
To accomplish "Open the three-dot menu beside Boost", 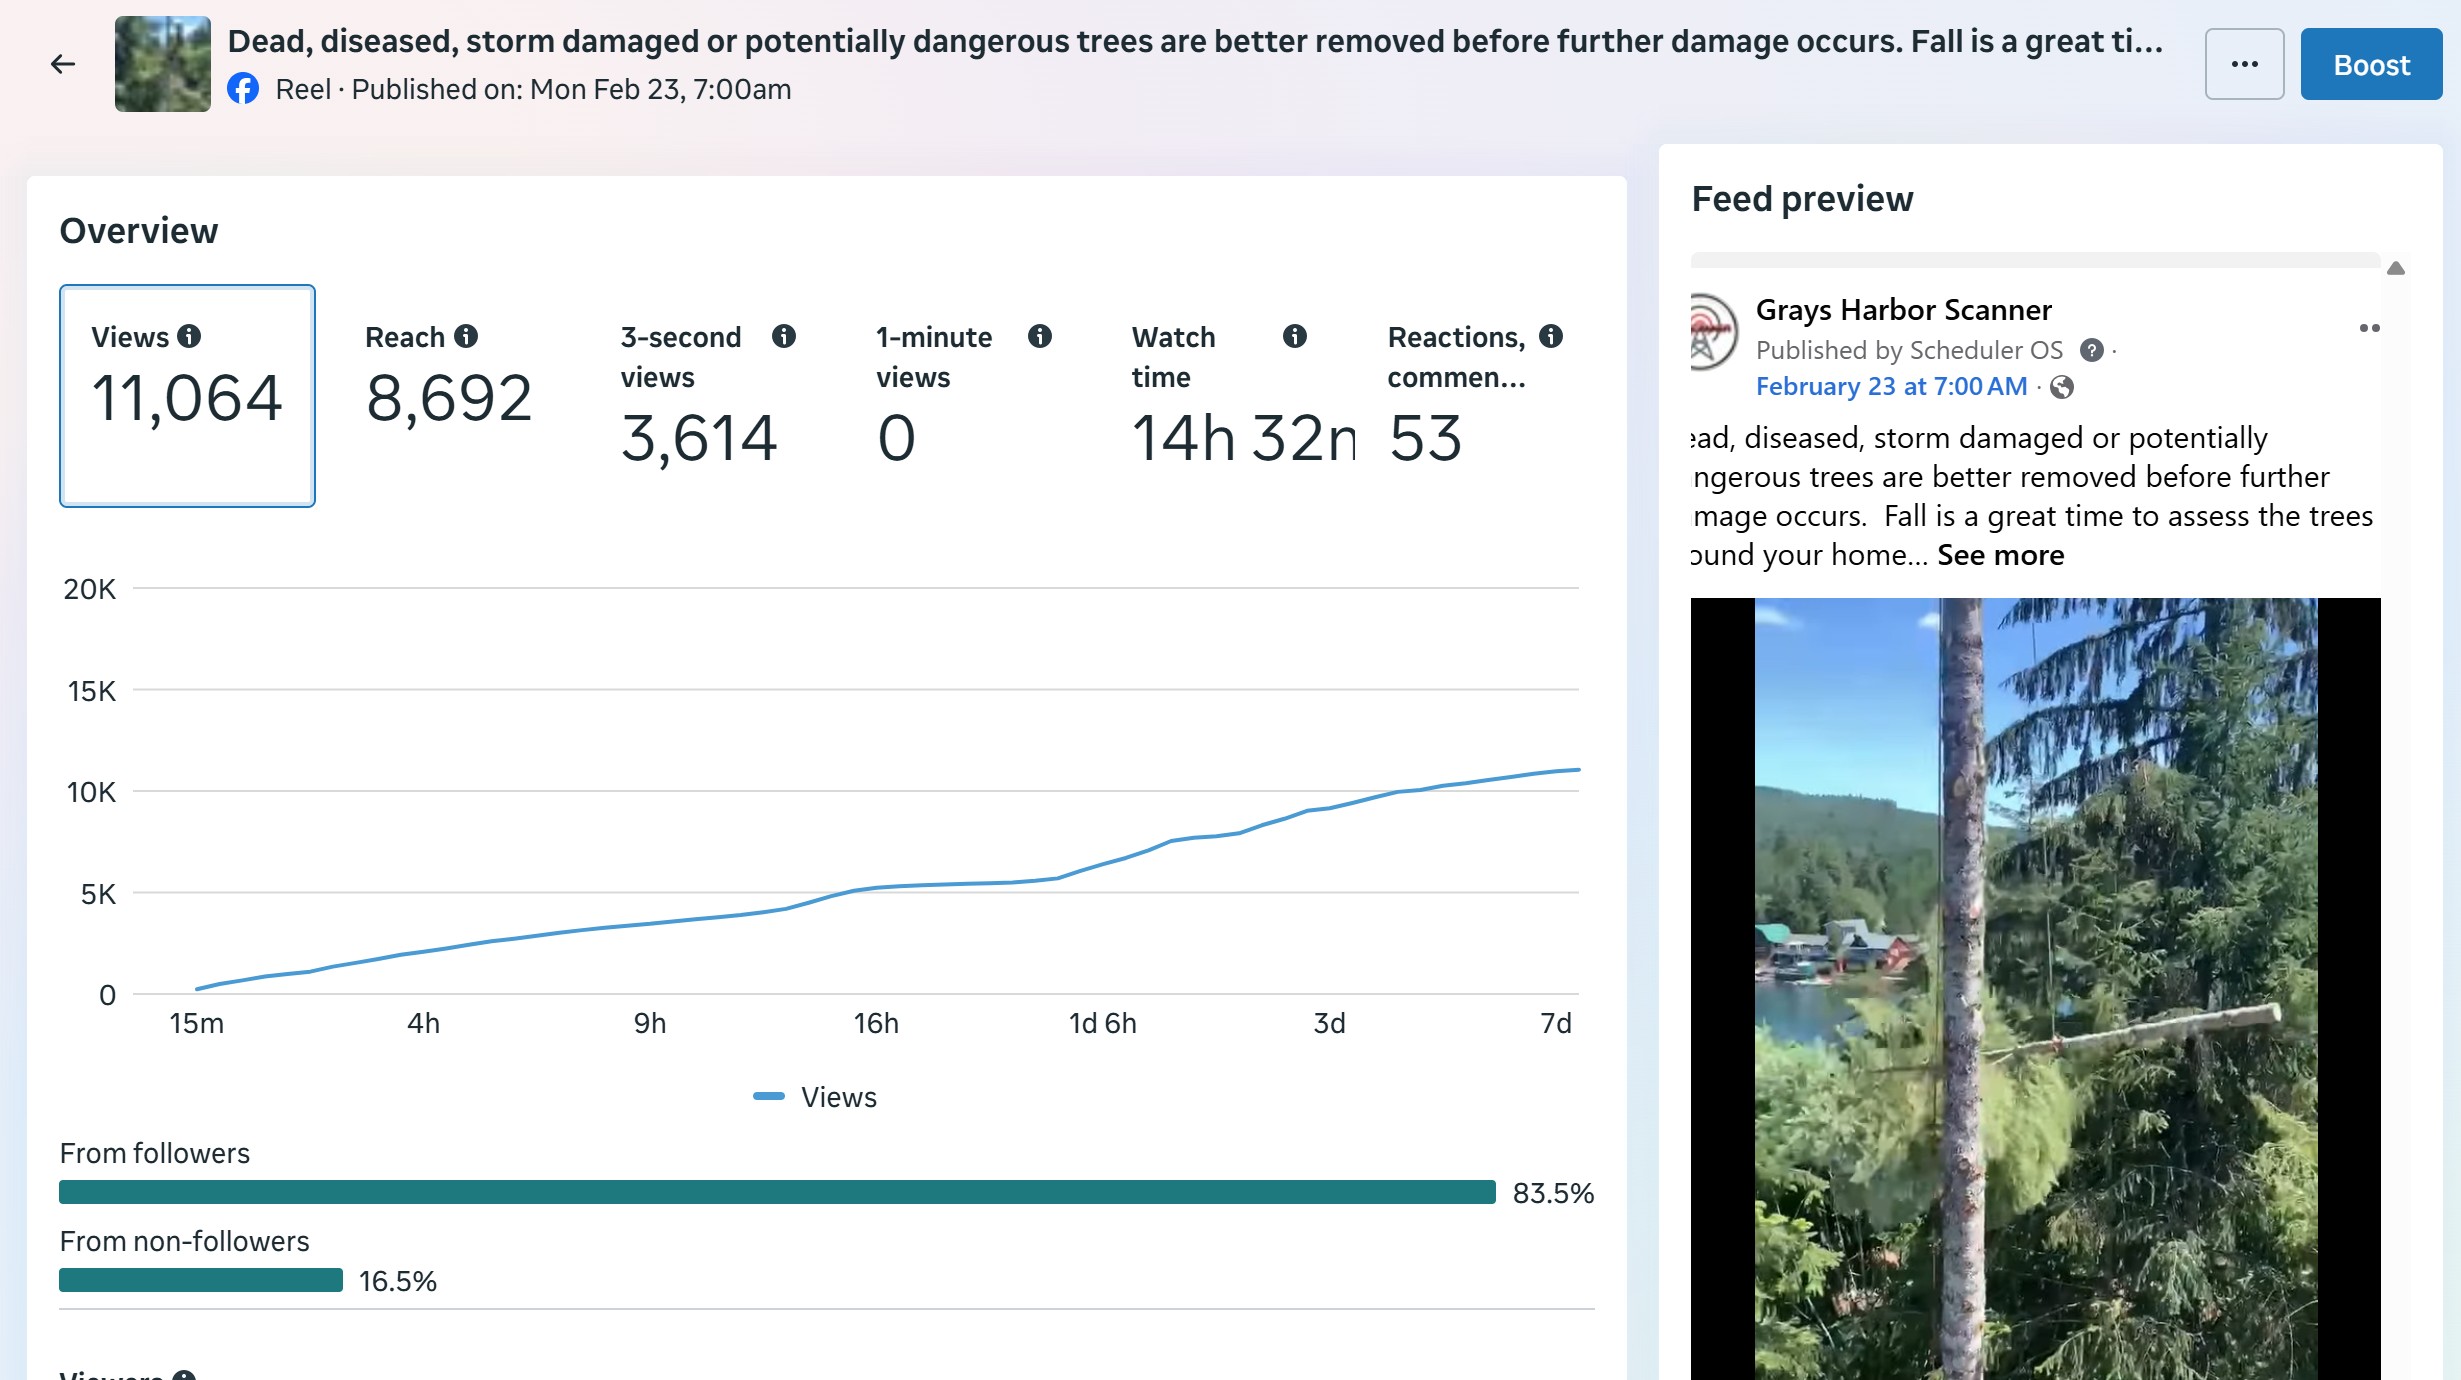I will pyautogui.click(x=2244, y=65).
